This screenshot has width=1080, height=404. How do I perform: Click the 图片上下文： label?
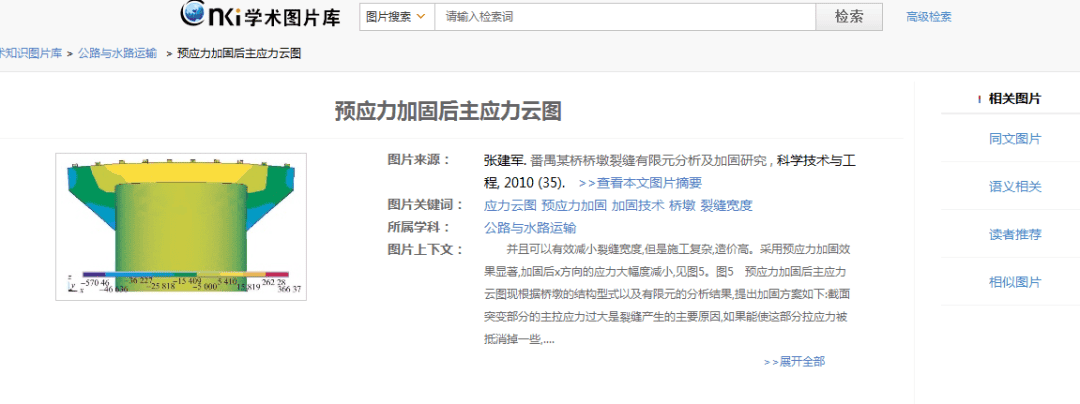(x=426, y=249)
